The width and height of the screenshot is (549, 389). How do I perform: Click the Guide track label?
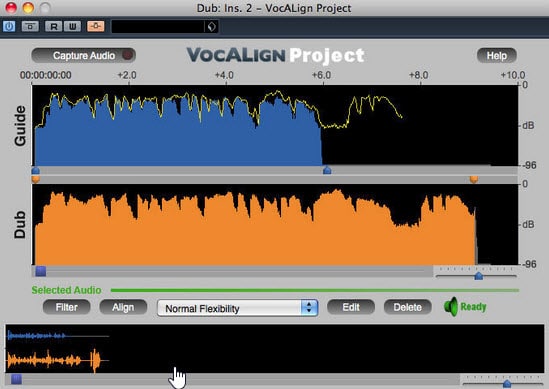pos(20,126)
